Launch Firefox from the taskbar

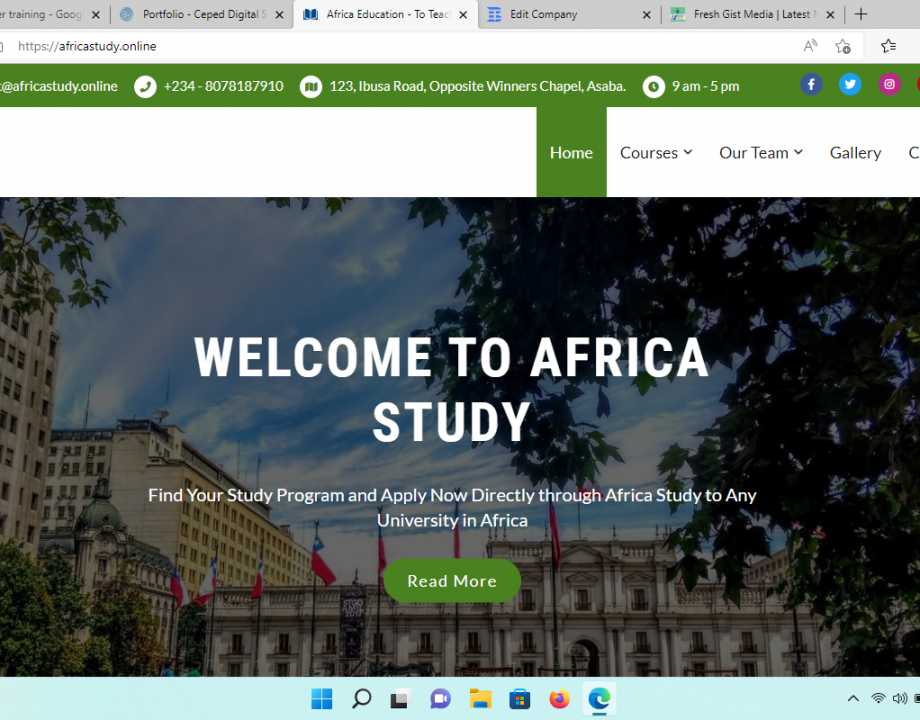(559, 698)
